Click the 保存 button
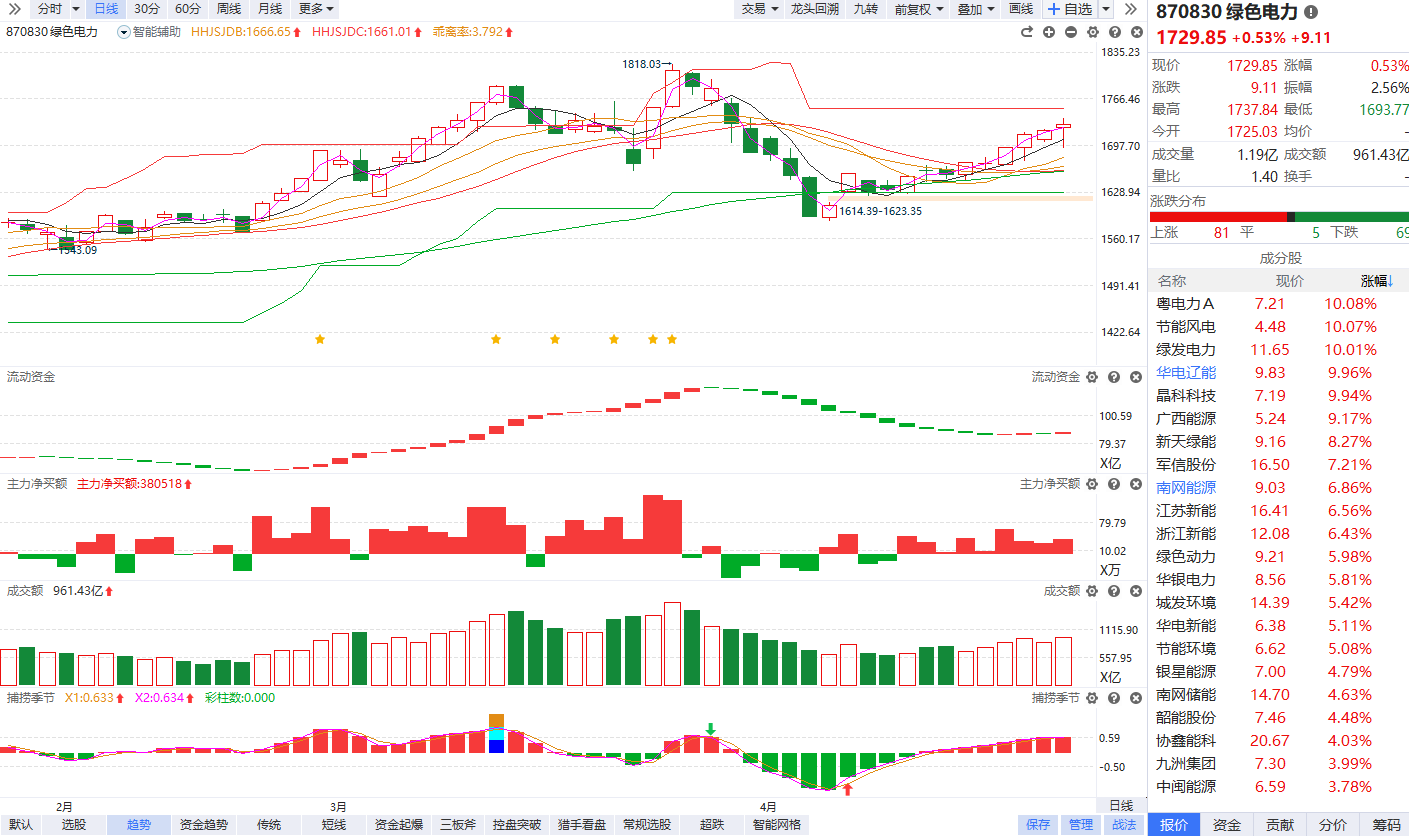Viewport: 1409px width, 836px height. click(x=1038, y=825)
